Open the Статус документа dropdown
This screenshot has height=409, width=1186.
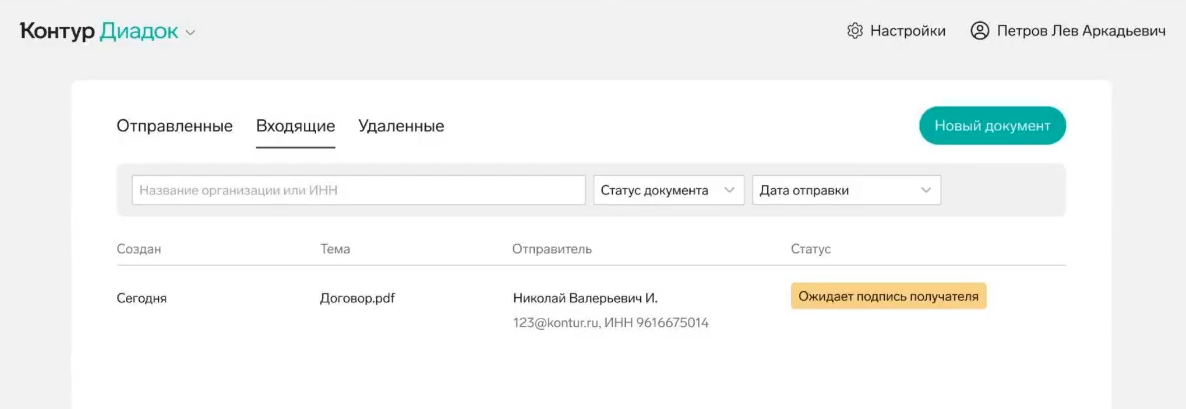click(x=669, y=191)
